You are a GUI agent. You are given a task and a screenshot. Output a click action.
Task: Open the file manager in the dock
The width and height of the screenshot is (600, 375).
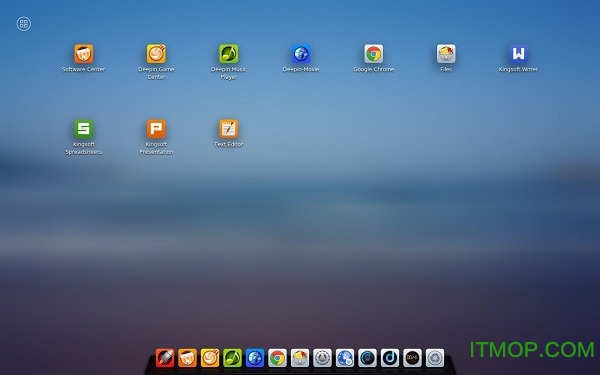click(x=300, y=358)
